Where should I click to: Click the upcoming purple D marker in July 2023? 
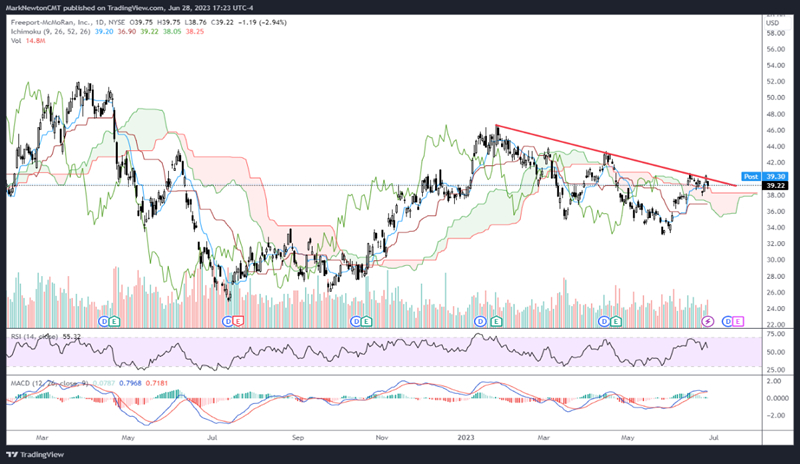point(728,321)
